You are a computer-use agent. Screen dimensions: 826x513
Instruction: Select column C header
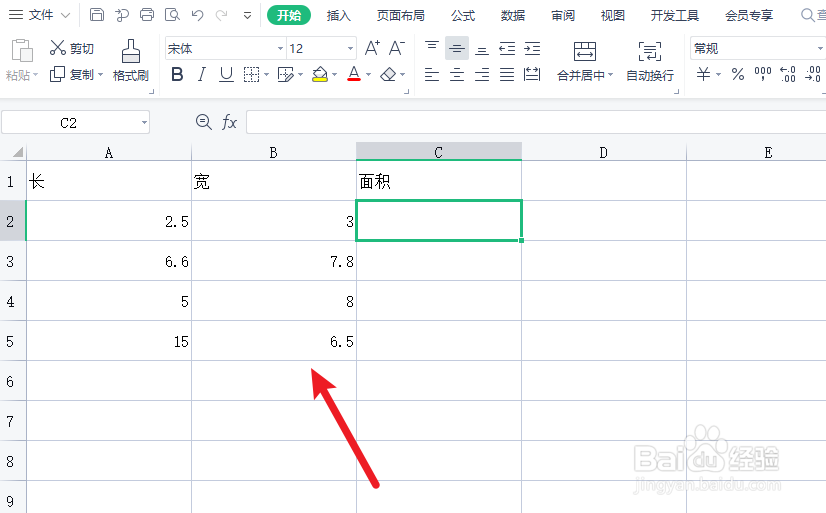[x=439, y=152]
